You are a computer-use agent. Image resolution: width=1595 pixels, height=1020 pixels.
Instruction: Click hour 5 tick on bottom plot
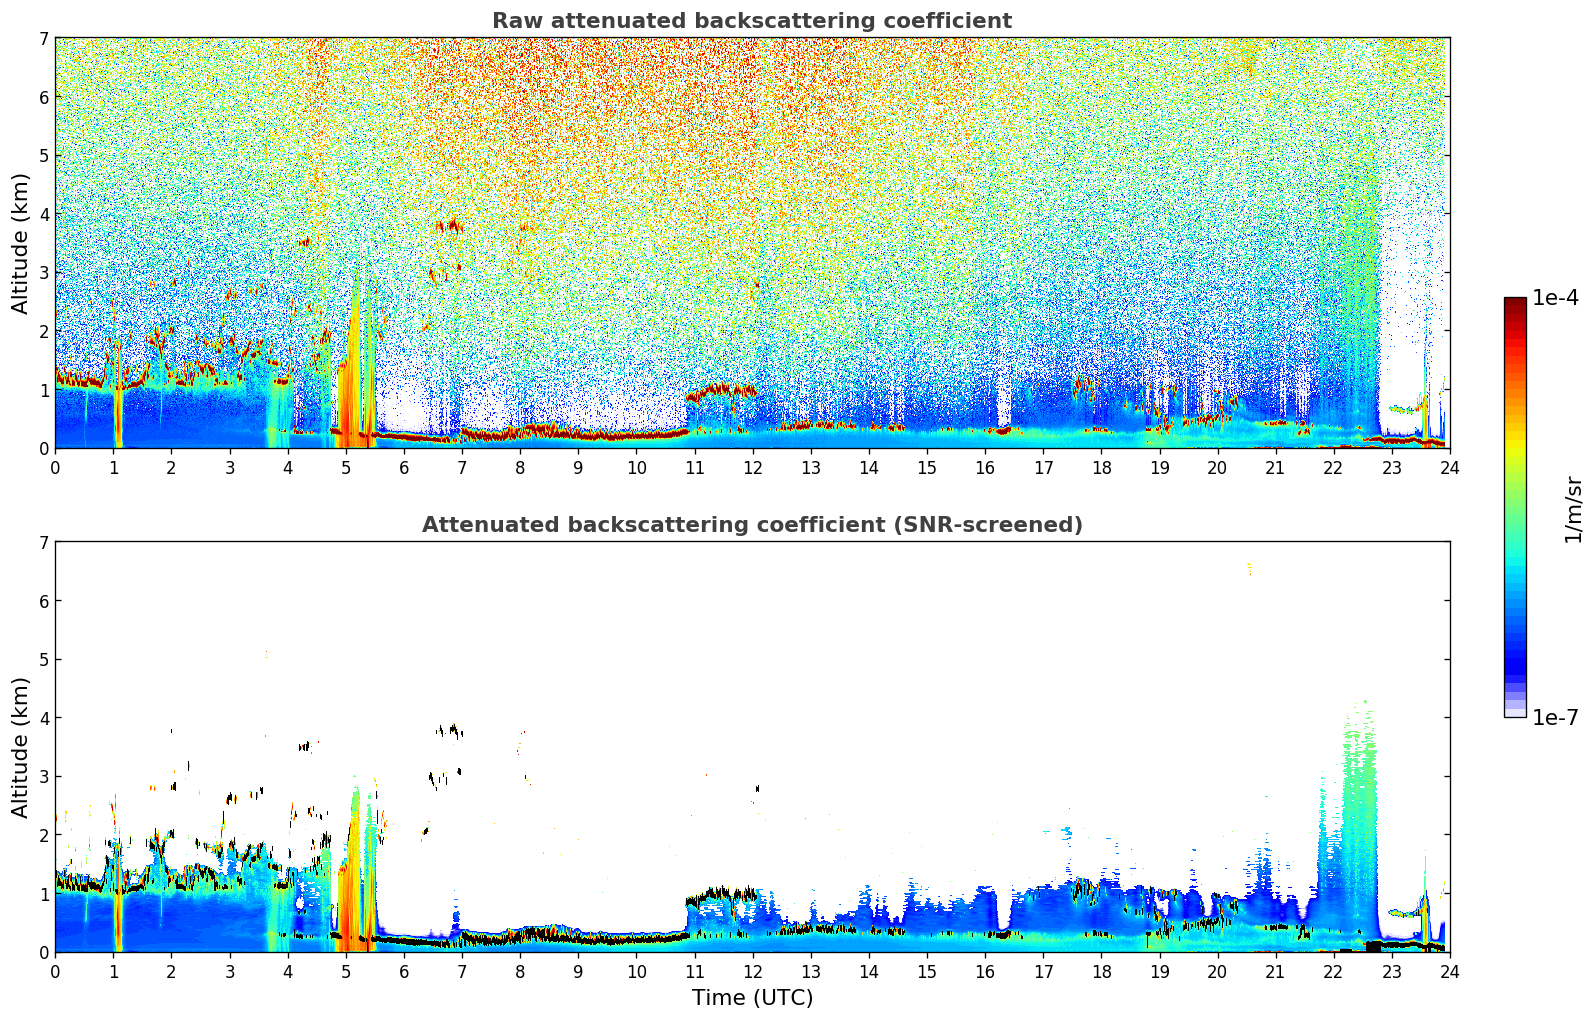(x=346, y=971)
